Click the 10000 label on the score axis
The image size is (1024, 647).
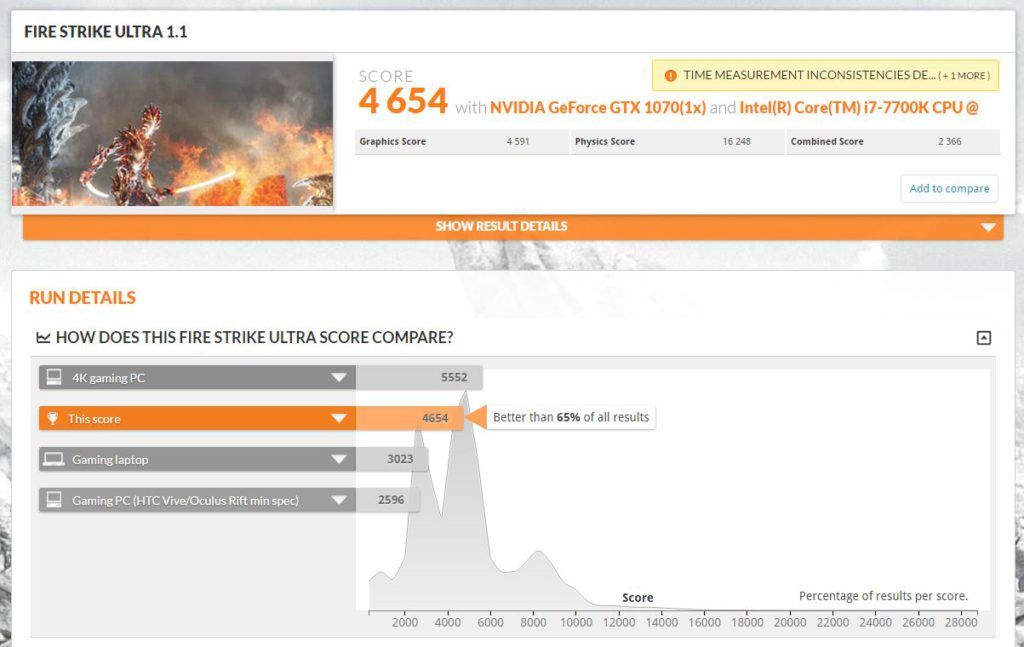tap(576, 623)
